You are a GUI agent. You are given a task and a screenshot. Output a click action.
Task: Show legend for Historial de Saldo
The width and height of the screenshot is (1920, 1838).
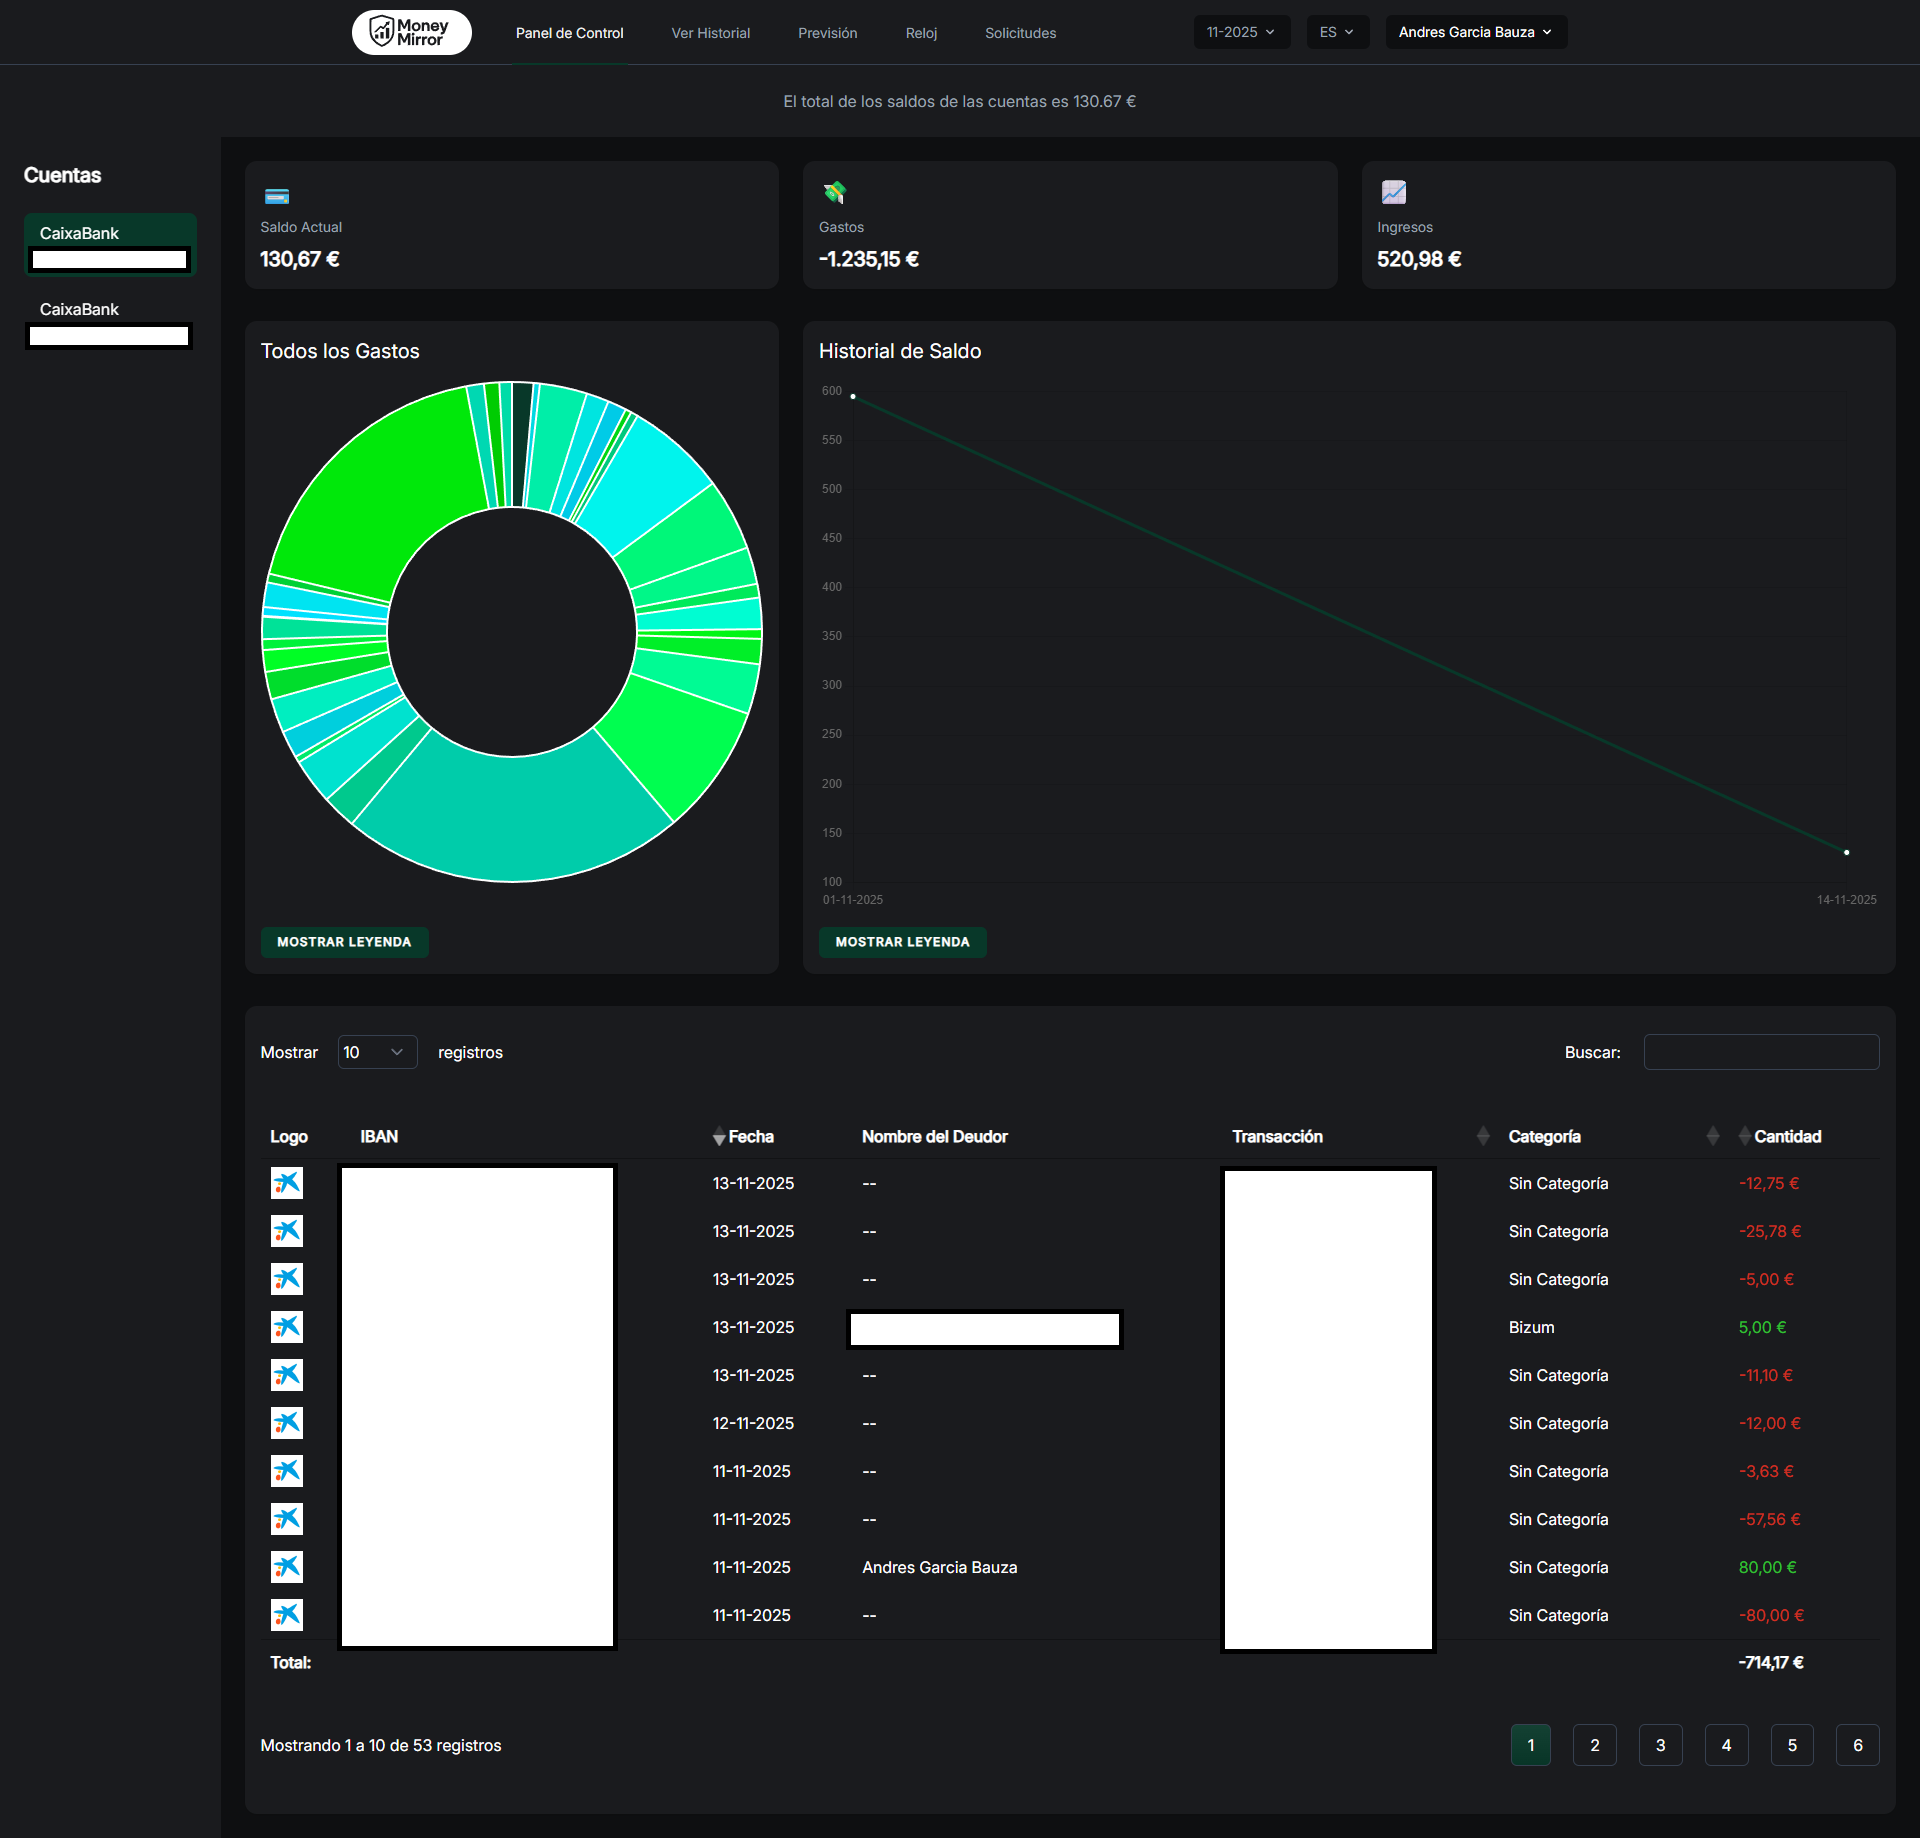(902, 942)
